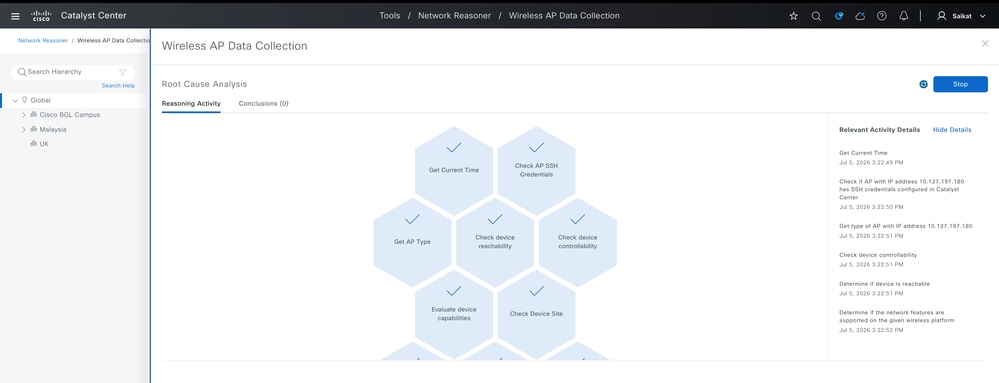
Task: Open the hamburger navigation menu
Action: (x=15, y=16)
